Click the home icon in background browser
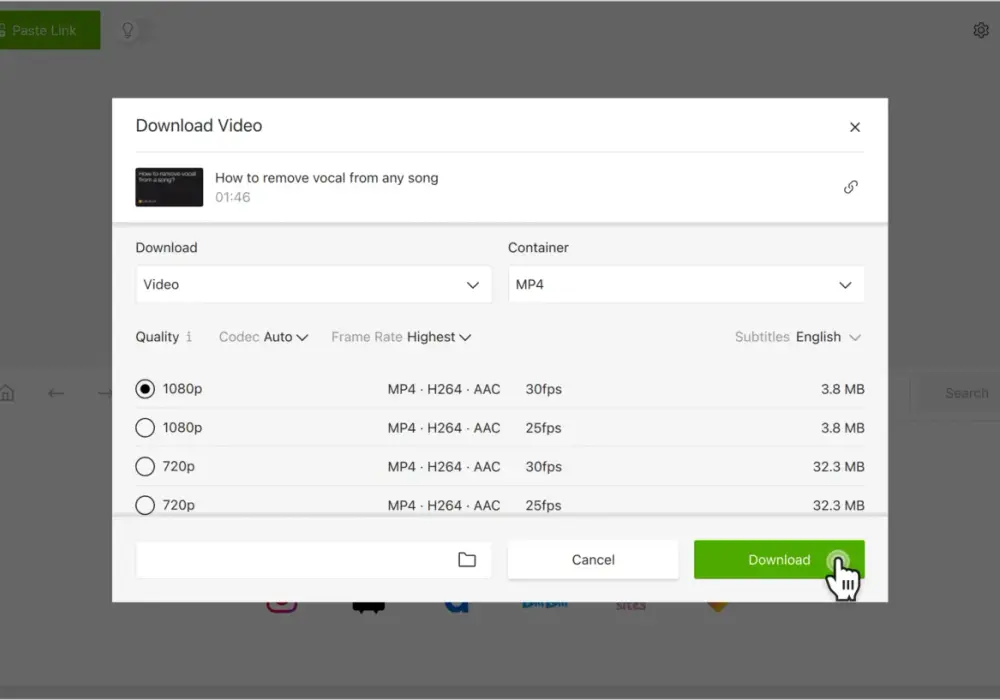Screen dimensions: 1000x700 click(x=7, y=393)
